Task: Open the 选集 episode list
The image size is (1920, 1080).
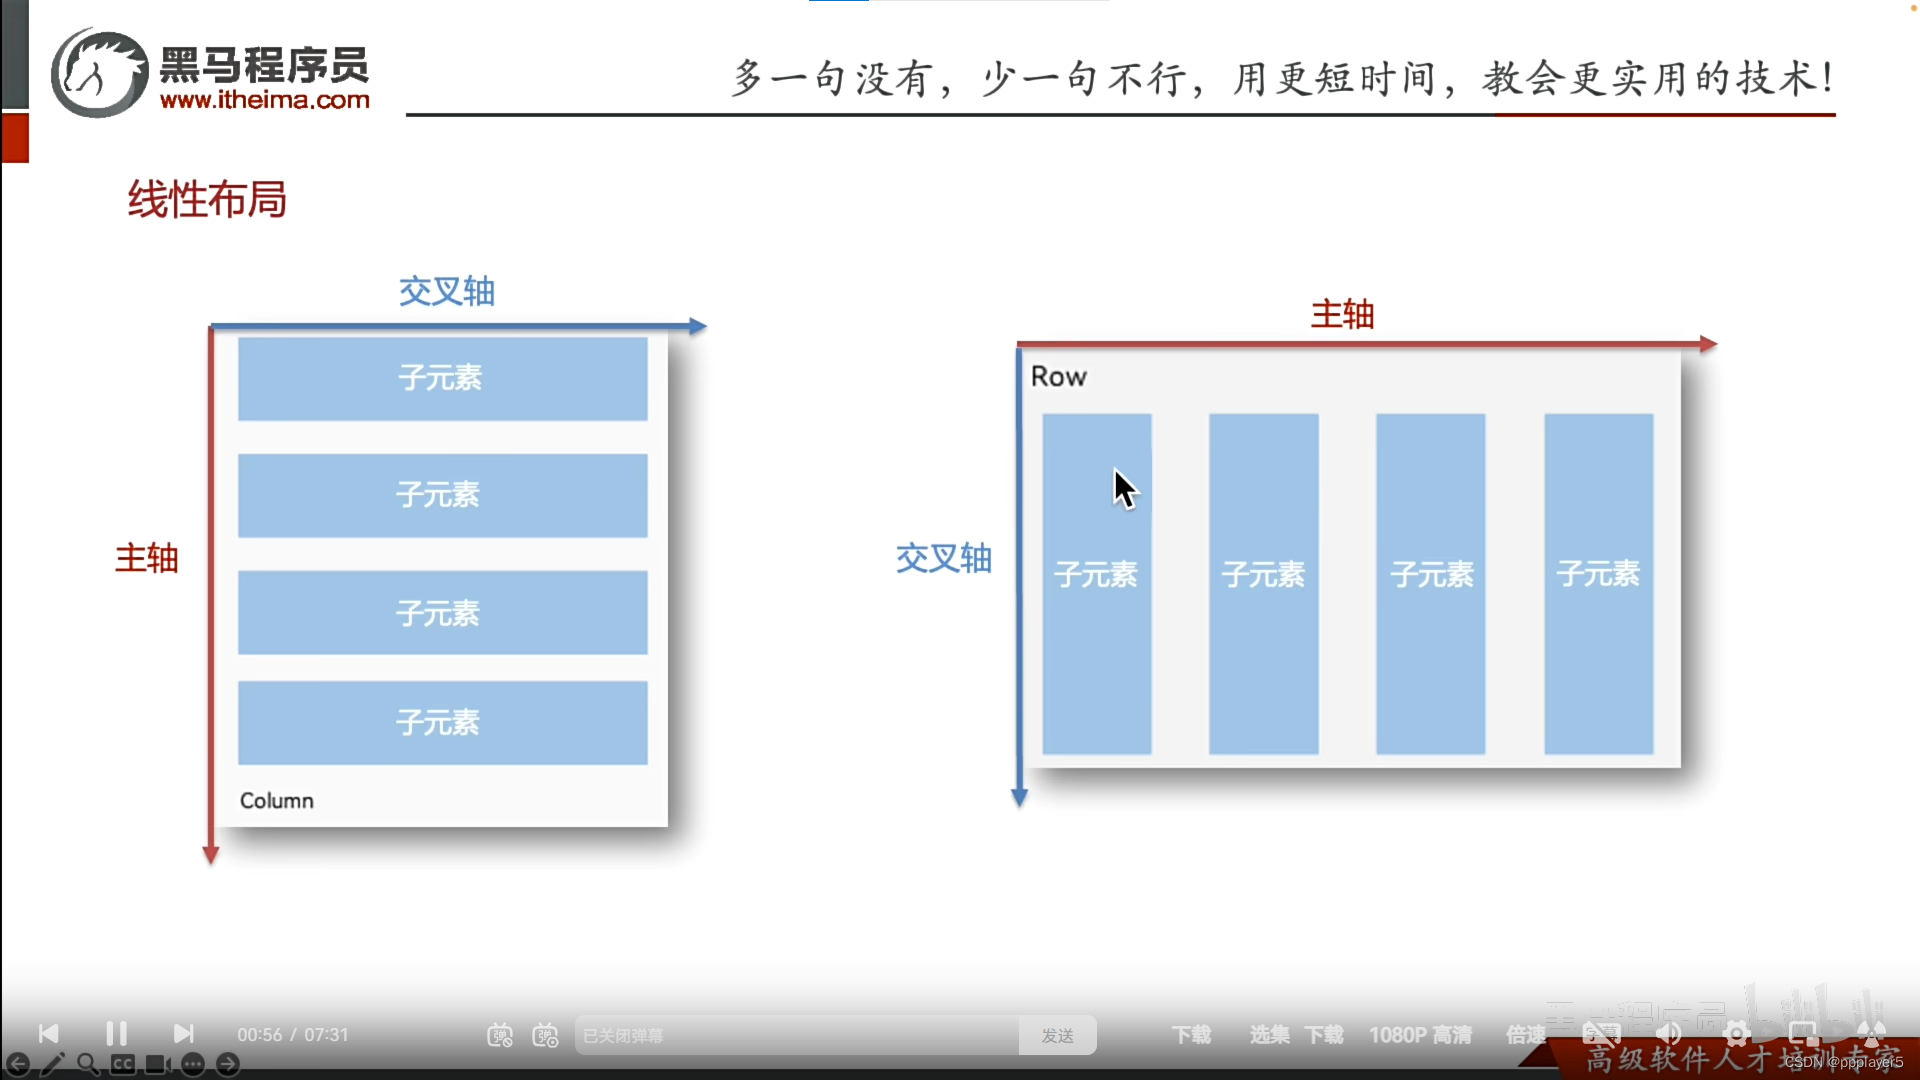Action: (x=1269, y=1035)
